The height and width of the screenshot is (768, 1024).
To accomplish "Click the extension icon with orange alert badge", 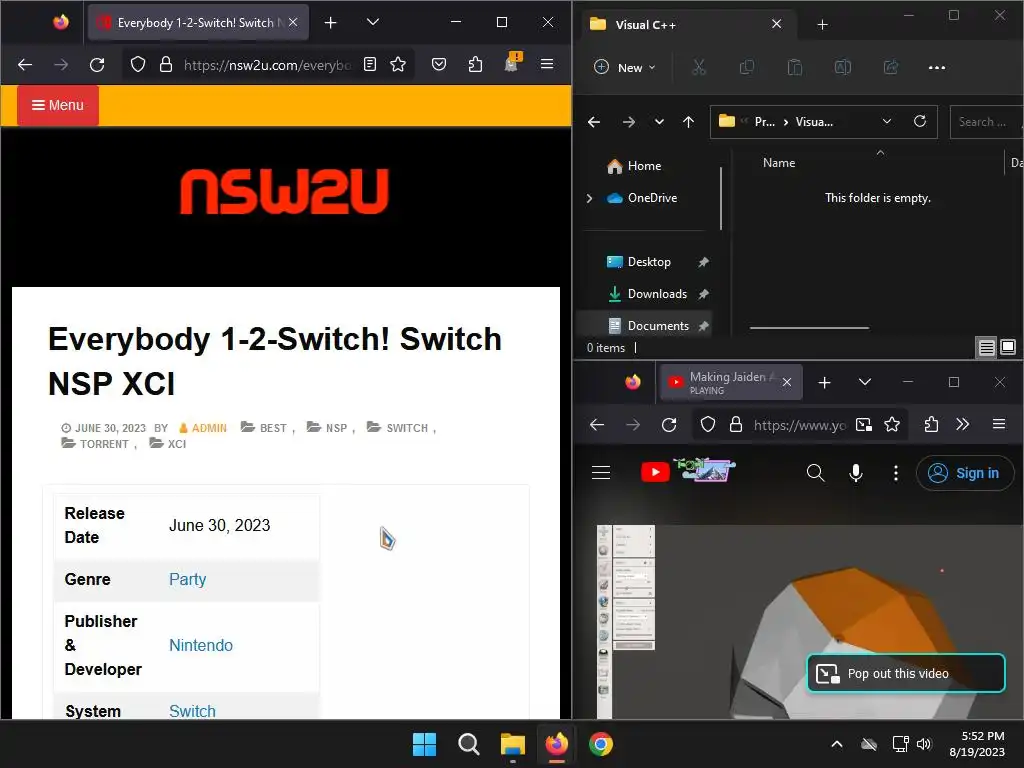I will tap(512, 63).
